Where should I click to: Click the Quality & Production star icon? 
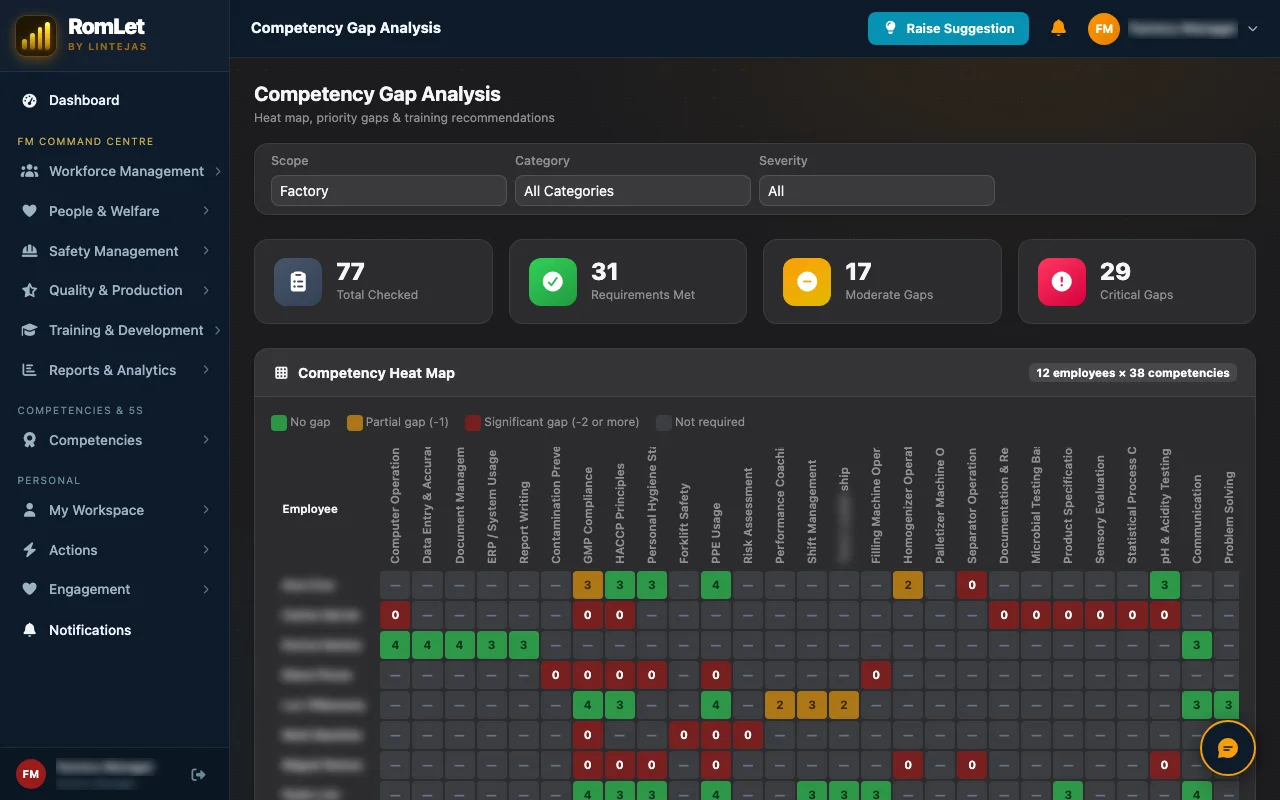29,290
